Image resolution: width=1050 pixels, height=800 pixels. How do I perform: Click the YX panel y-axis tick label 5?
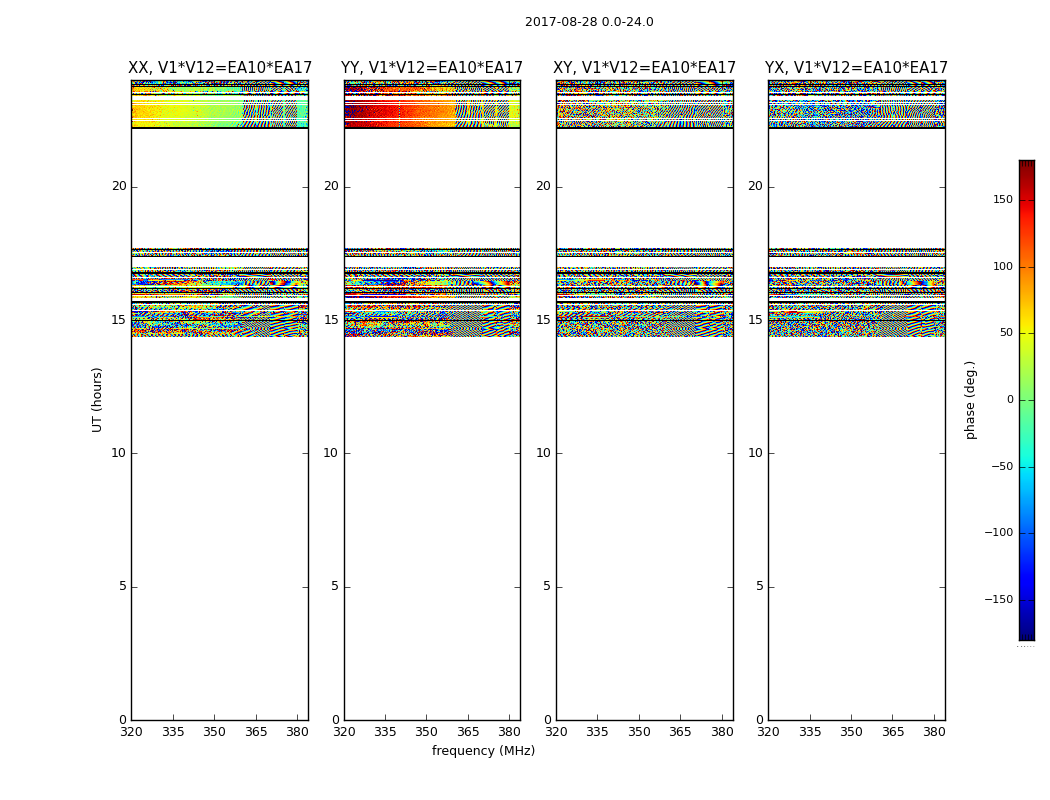pos(760,586)
